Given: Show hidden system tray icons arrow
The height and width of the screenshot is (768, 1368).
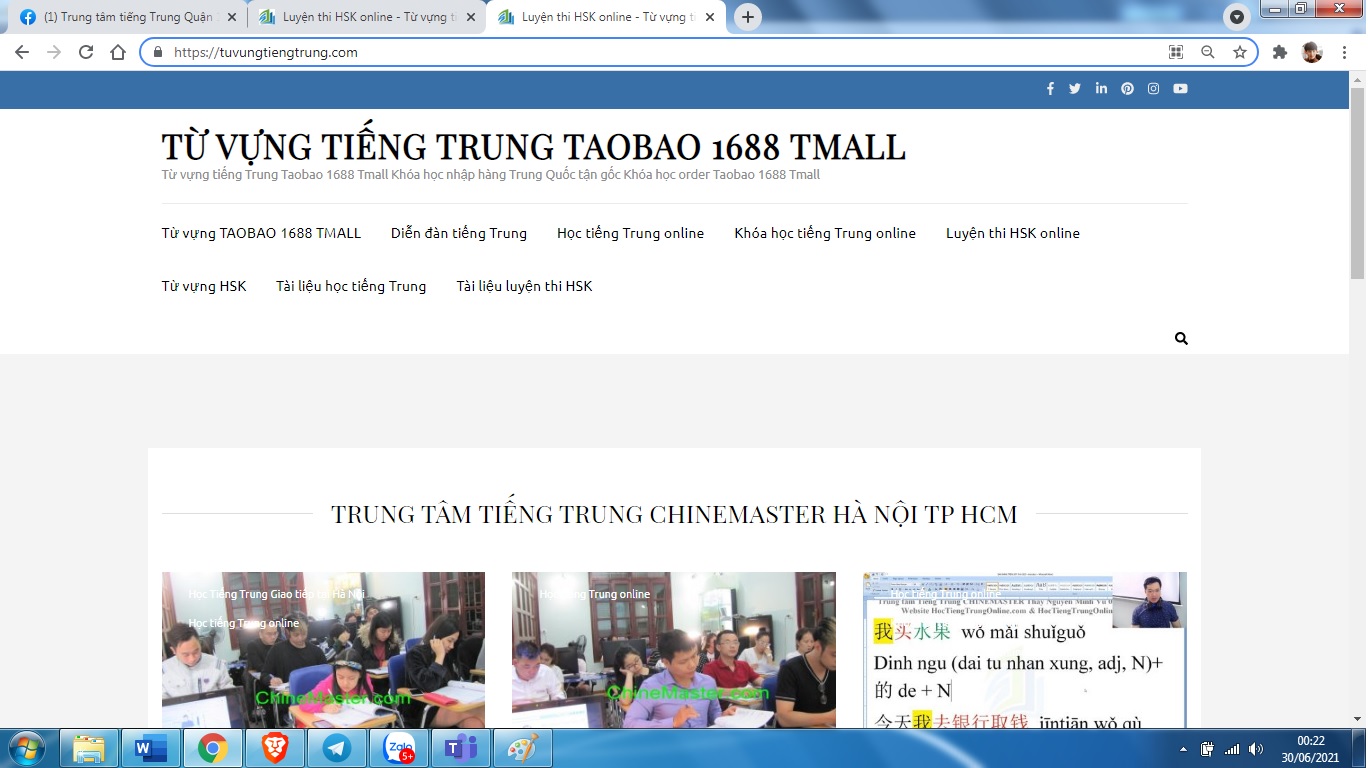Looking at the screenshot, I should click(1184, 749).
